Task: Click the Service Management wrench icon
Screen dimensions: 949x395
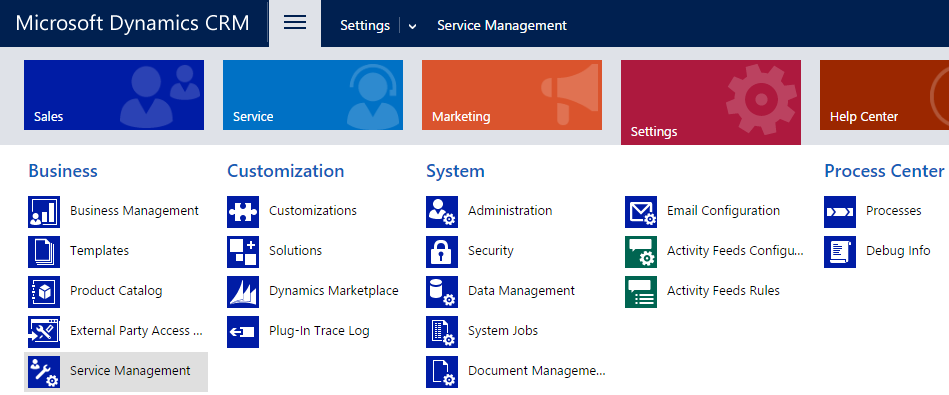Action: (44, 371)
